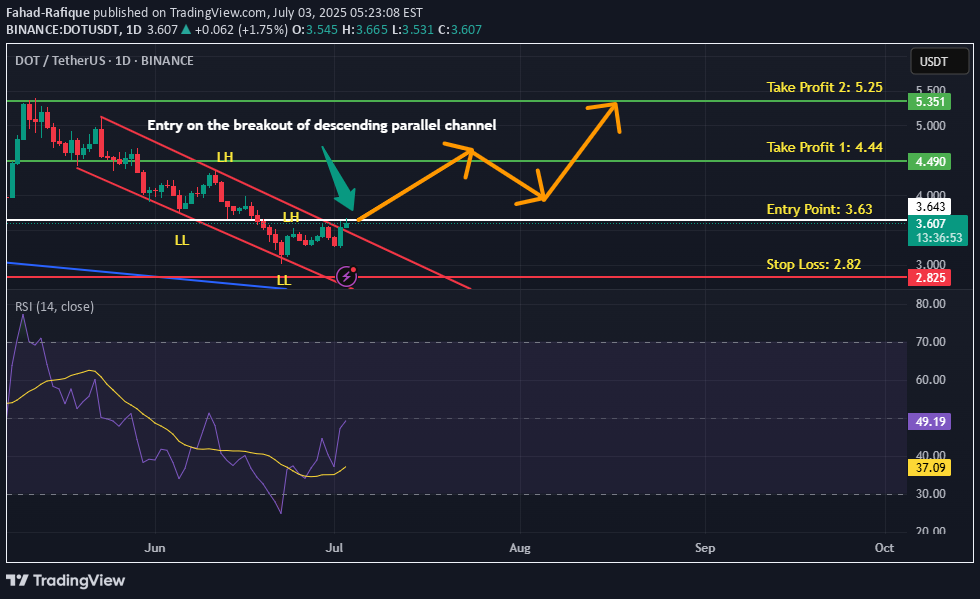The image size is (980, 599).
Task: Click the BINANCE:DOTUSDT symbol header
Action: pyautogui.click(x=63, y=29)
